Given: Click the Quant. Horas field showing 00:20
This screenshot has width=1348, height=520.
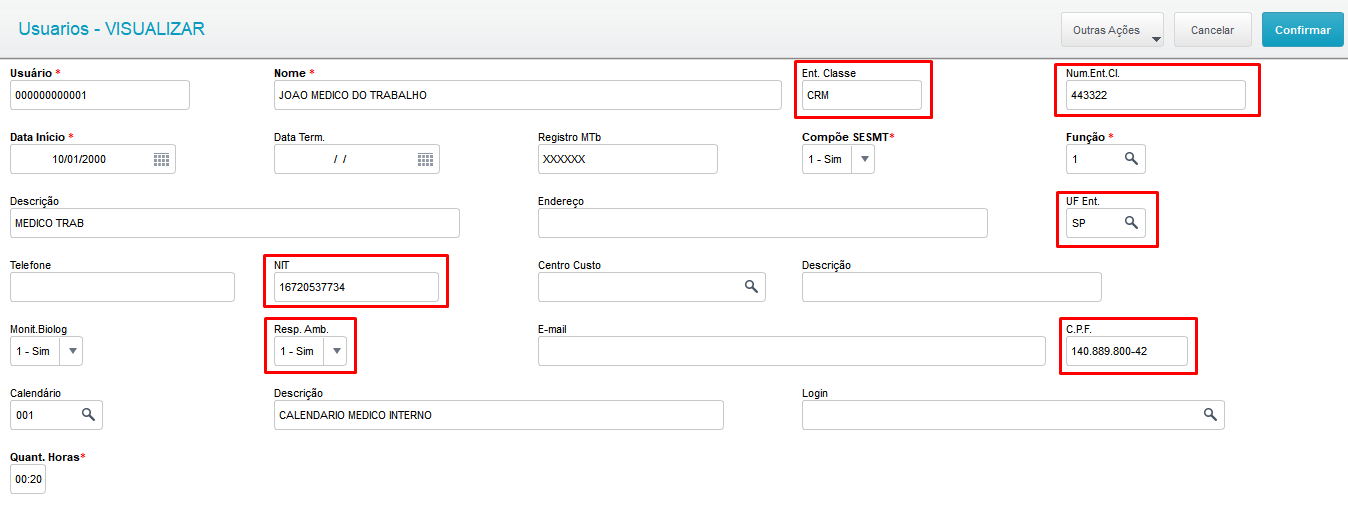Looking at the screenshot, I should [x=28, y=479].
